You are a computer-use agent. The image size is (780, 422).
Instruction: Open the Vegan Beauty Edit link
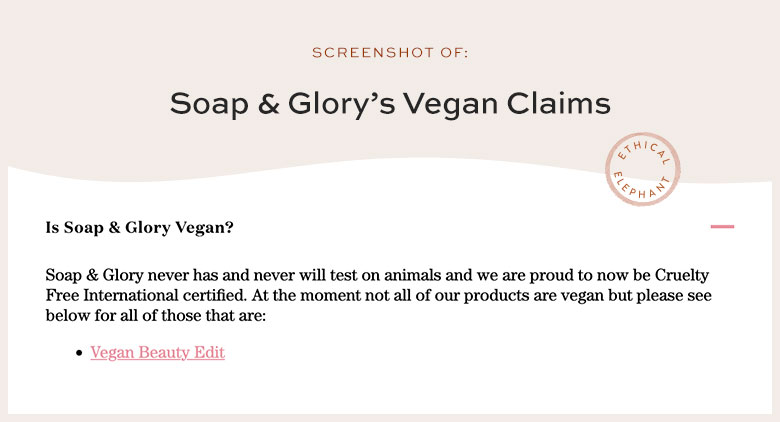pos(157,352)
